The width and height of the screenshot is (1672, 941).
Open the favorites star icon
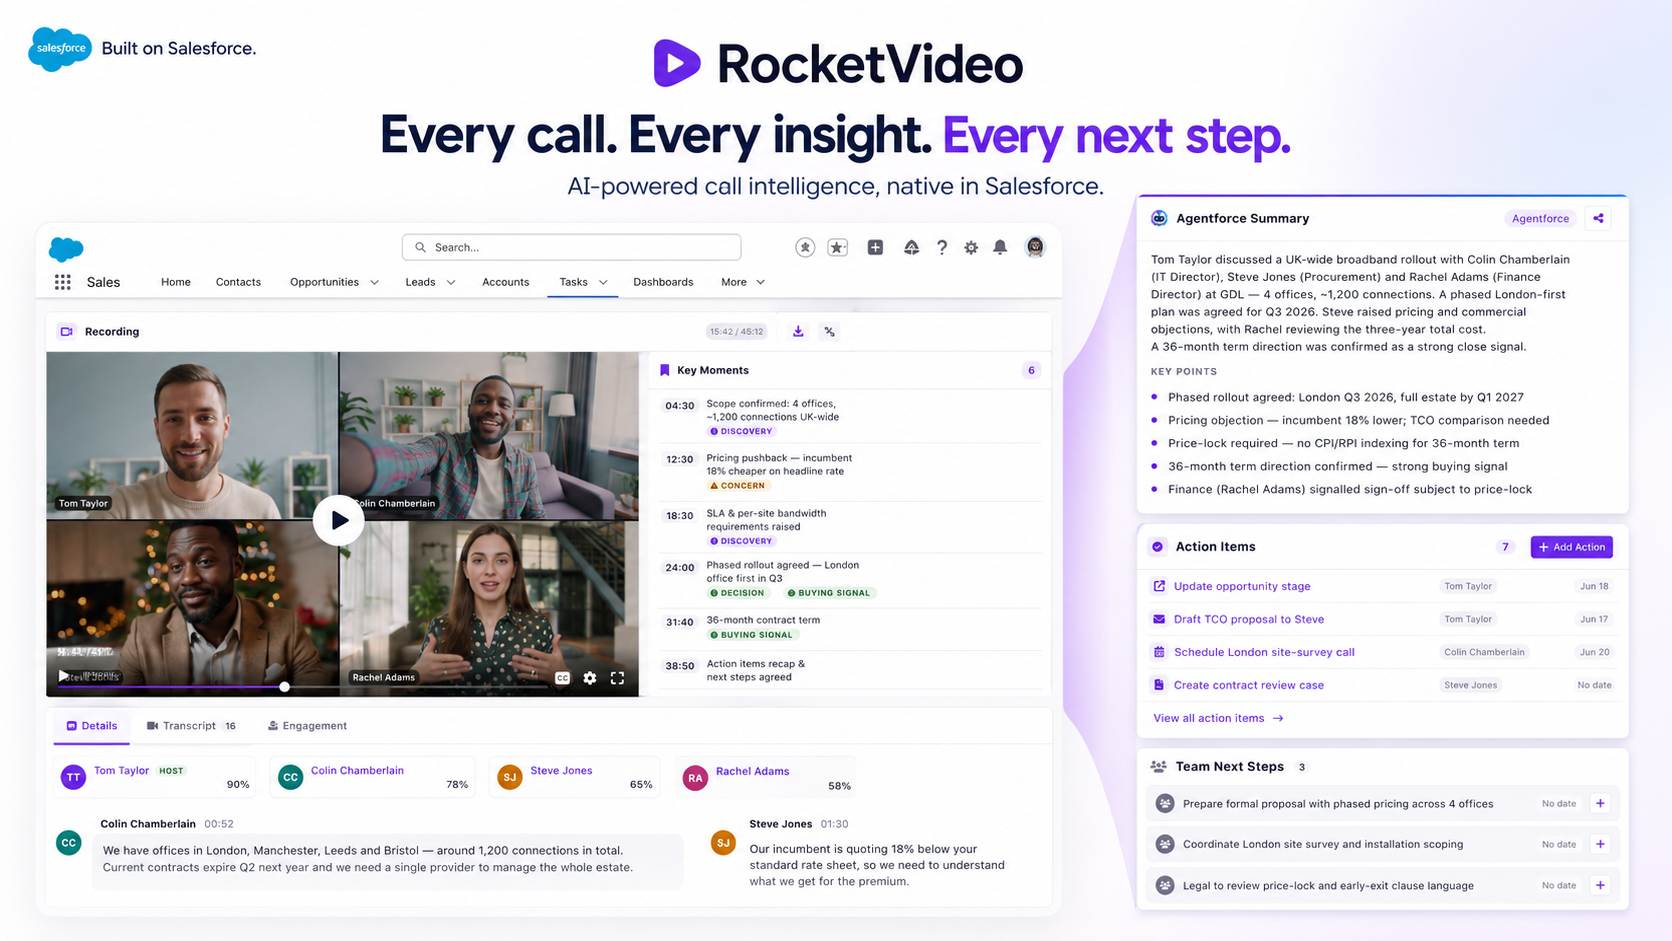coord(805,247)
